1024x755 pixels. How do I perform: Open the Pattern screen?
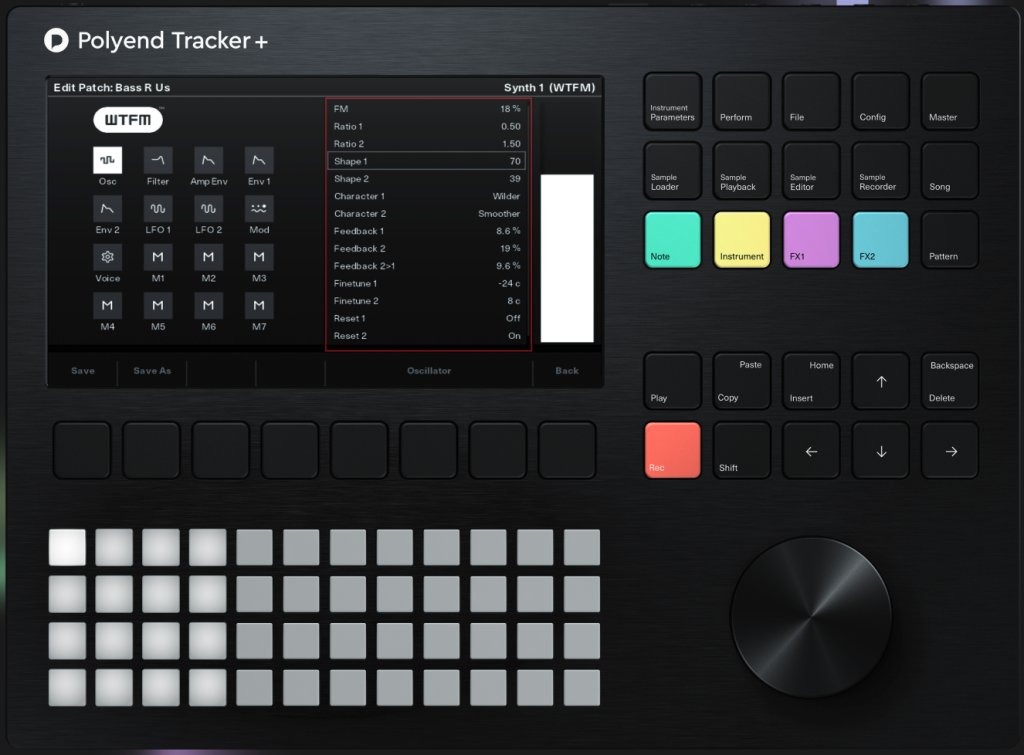950,240
